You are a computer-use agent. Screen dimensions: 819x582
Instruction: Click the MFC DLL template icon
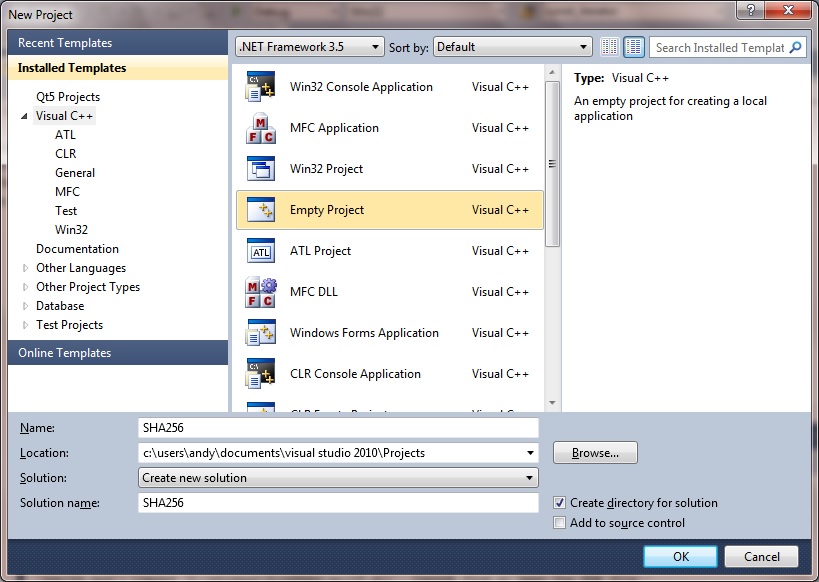pyautogui.click(x=260, y=292)
